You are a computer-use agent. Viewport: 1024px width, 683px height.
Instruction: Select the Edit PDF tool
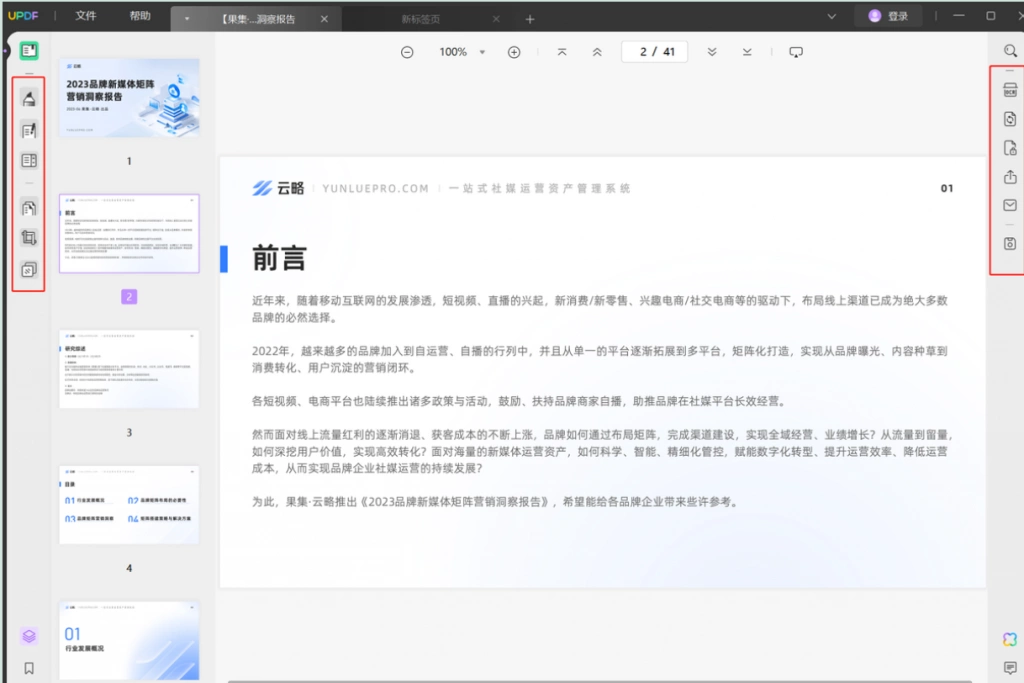(x=29, y=131)
